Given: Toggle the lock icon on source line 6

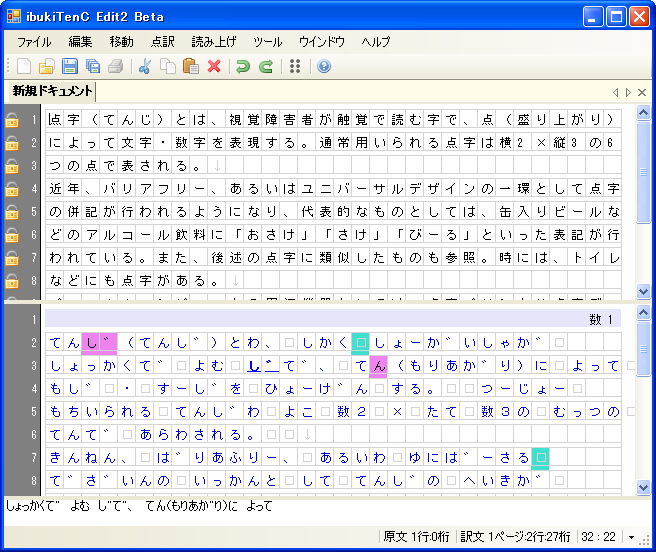Looking at the screenshot, I should pos(12,235).
